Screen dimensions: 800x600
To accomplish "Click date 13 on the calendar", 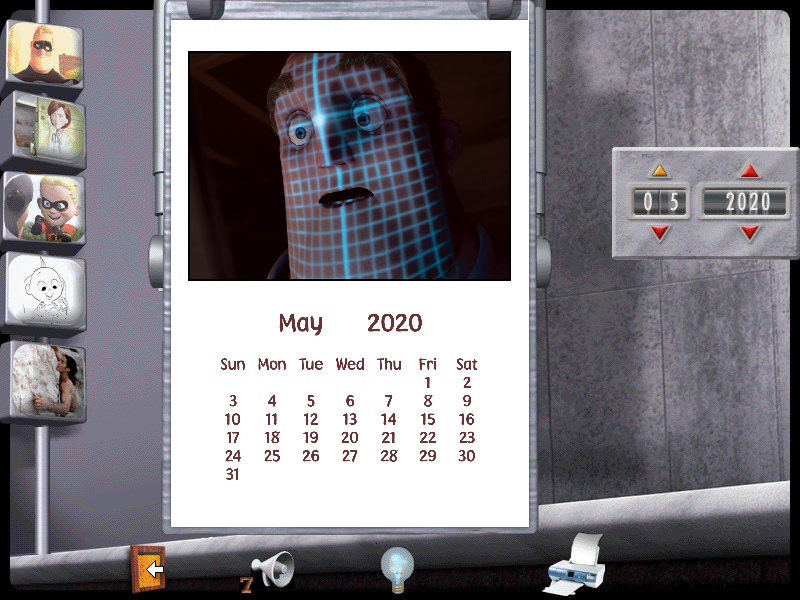I will (x=349, y=419).
